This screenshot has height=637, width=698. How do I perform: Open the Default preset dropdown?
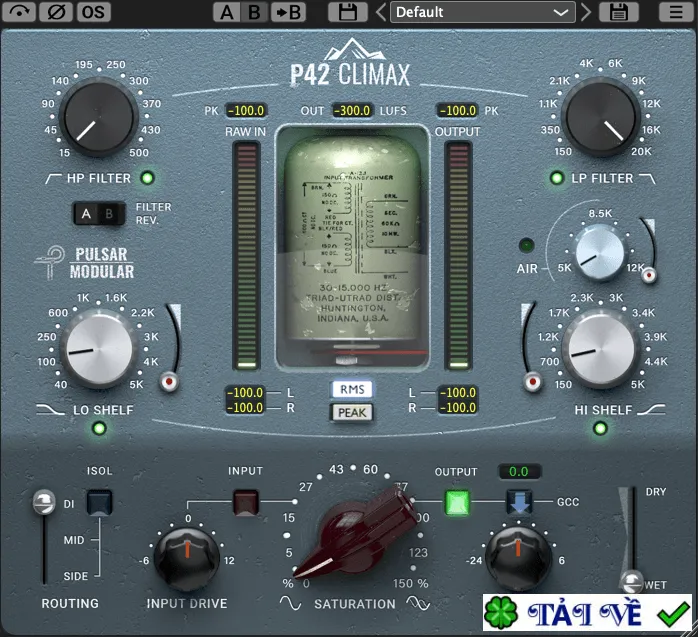483,12
